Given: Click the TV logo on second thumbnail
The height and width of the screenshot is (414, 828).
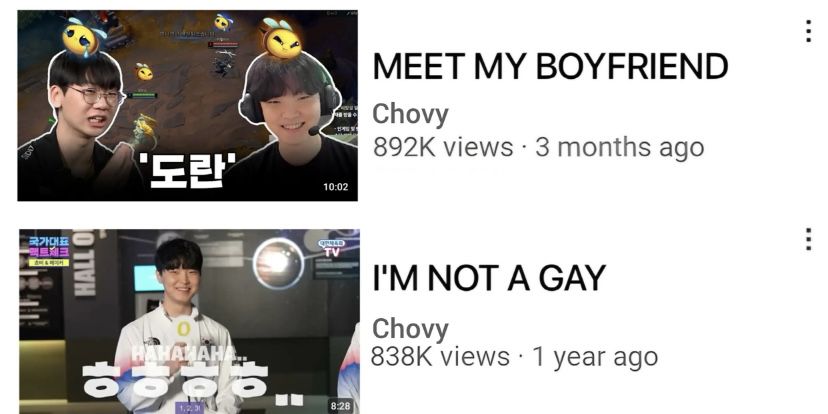Looking at the screenshot, I should click(332, 247).
